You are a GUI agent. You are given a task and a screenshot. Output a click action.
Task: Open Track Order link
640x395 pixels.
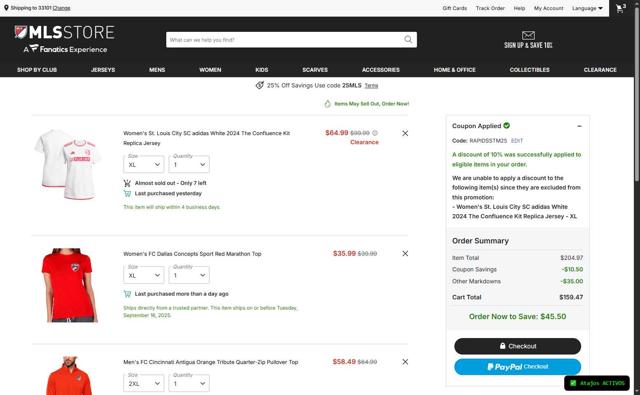pyautogui.click(x=490, y=8)
